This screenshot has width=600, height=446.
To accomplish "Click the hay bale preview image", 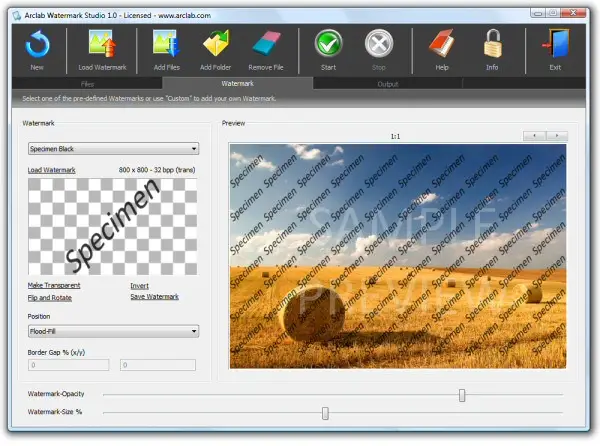I will tap(398, 256).
